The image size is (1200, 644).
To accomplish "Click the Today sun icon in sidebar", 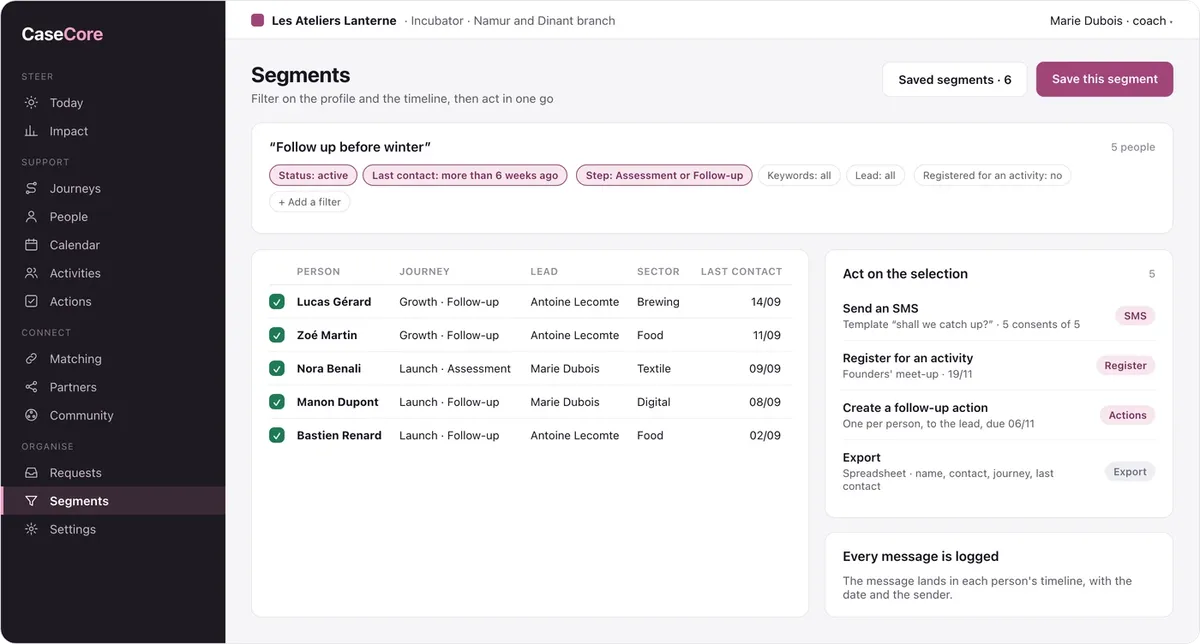I will click(x=31, y=103).
